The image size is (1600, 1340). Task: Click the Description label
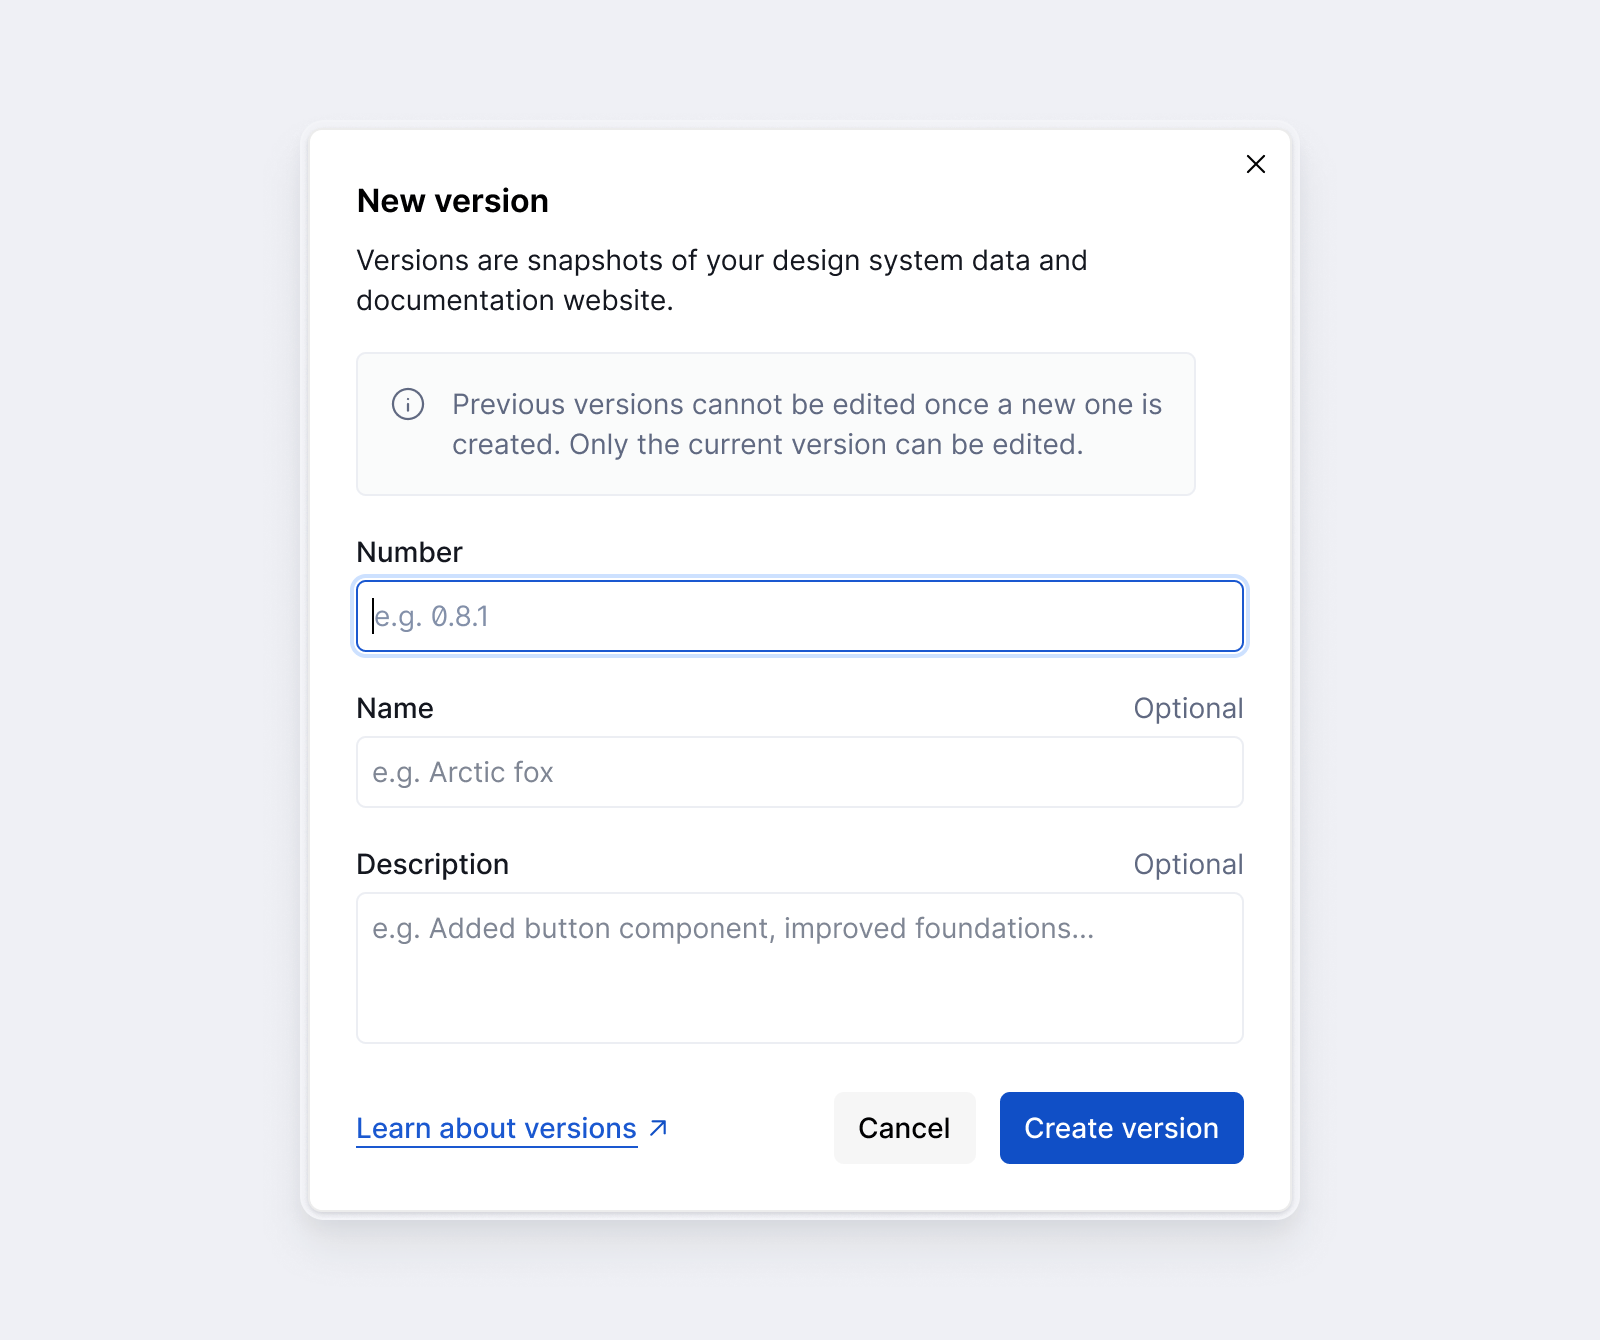tap(432, 864)
